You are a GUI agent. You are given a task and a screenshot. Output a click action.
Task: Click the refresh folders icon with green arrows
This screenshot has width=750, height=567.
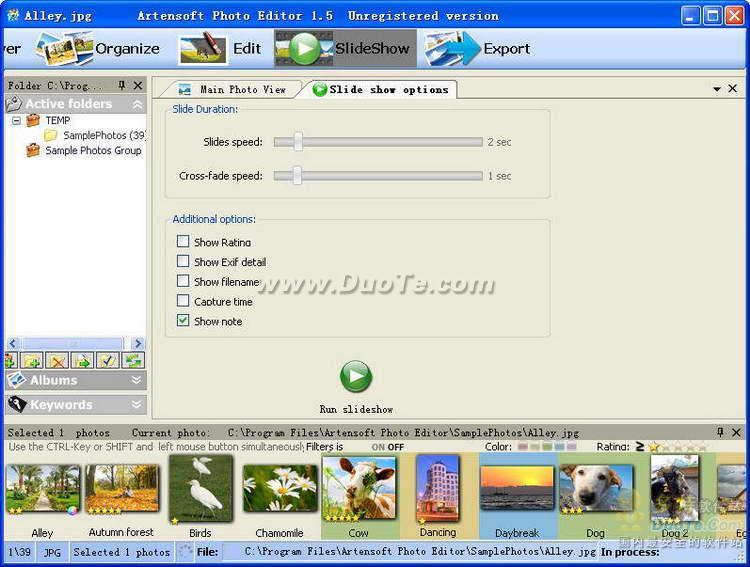(x=133, y=360)
